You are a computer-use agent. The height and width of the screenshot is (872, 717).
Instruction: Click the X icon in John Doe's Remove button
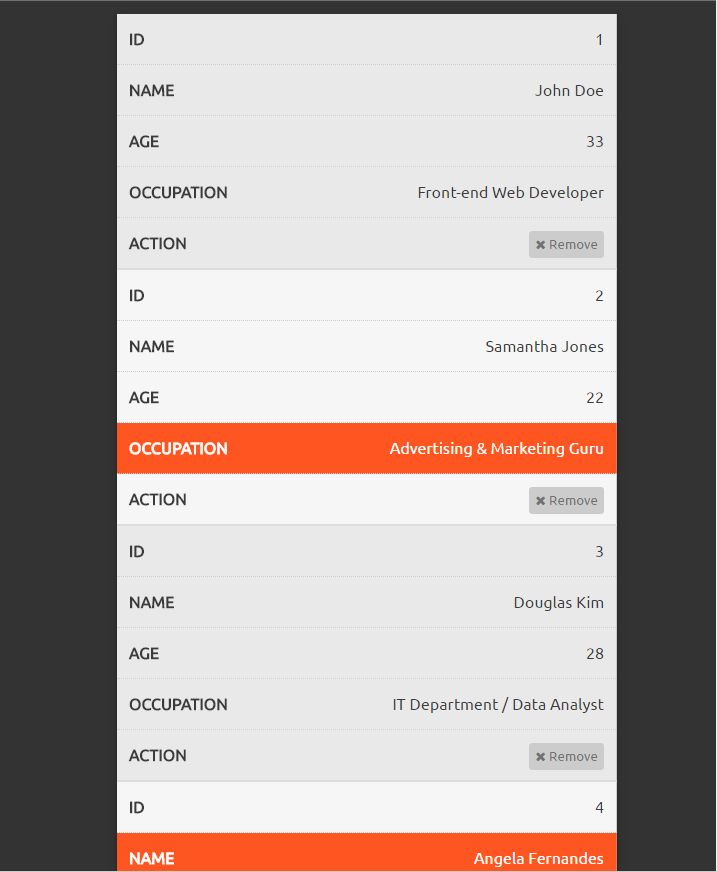(x=541, y=245)
